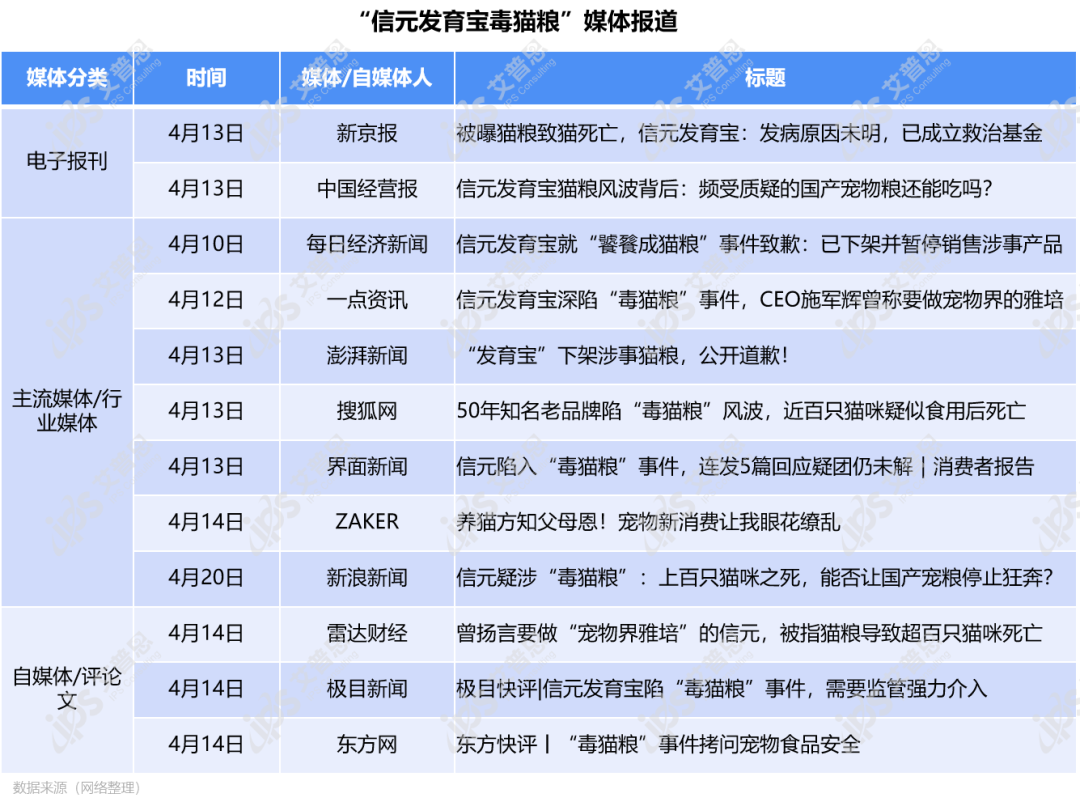The height and width of the screenshot is (802, 1080).
Task: Click the 标题 column header
Action: (x=765, y=78)
